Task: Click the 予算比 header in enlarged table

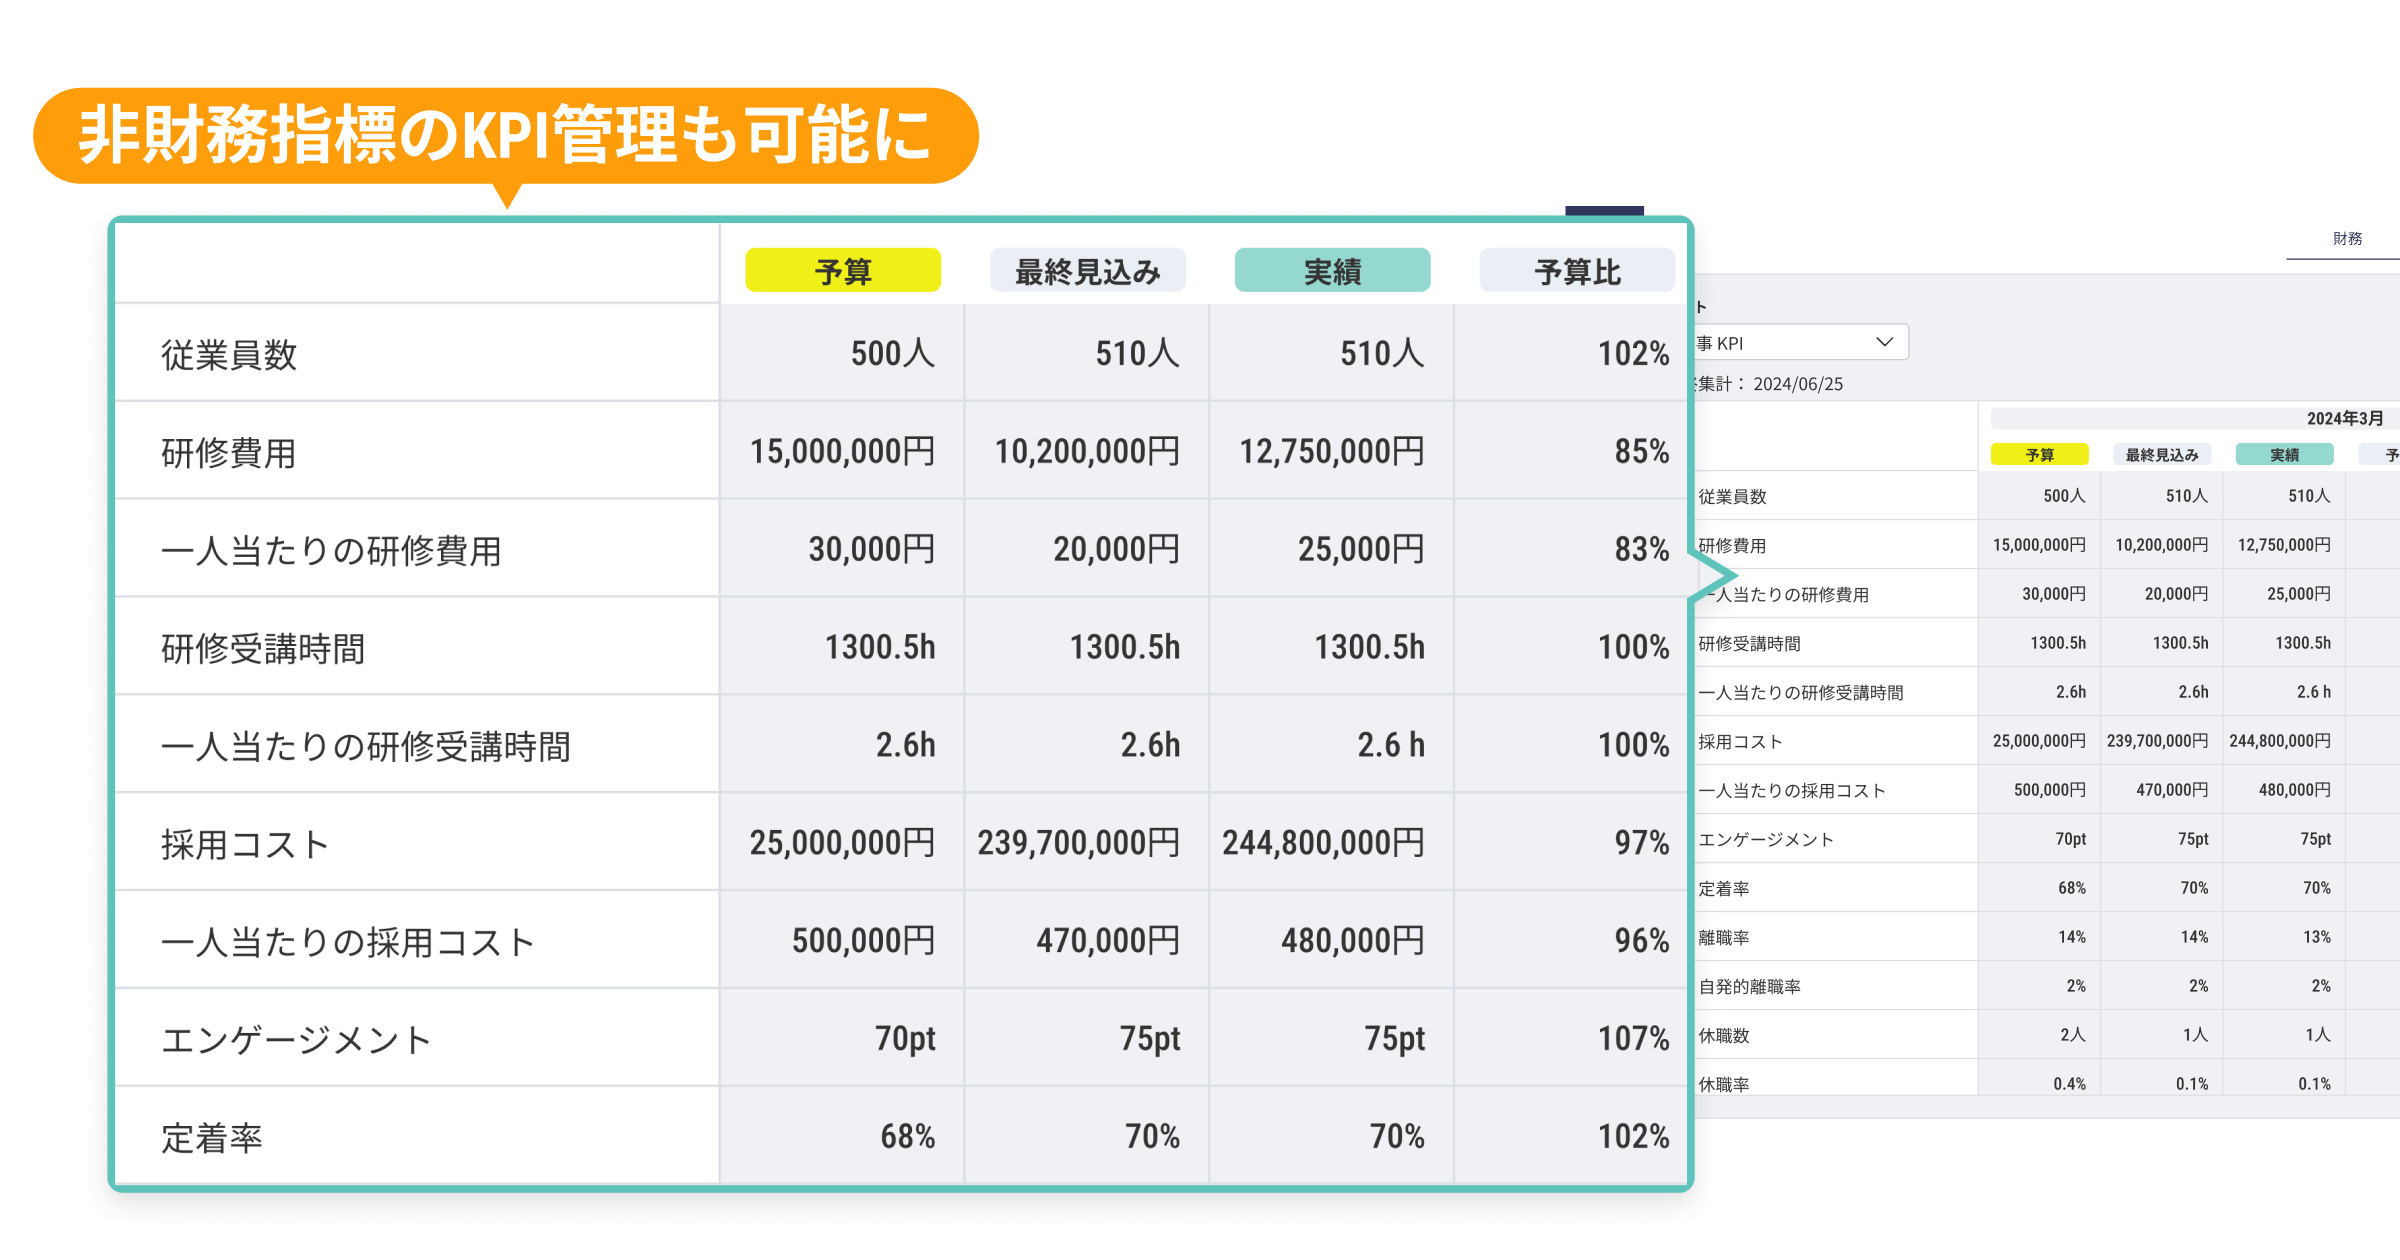Action: [x=1577, y=271]
